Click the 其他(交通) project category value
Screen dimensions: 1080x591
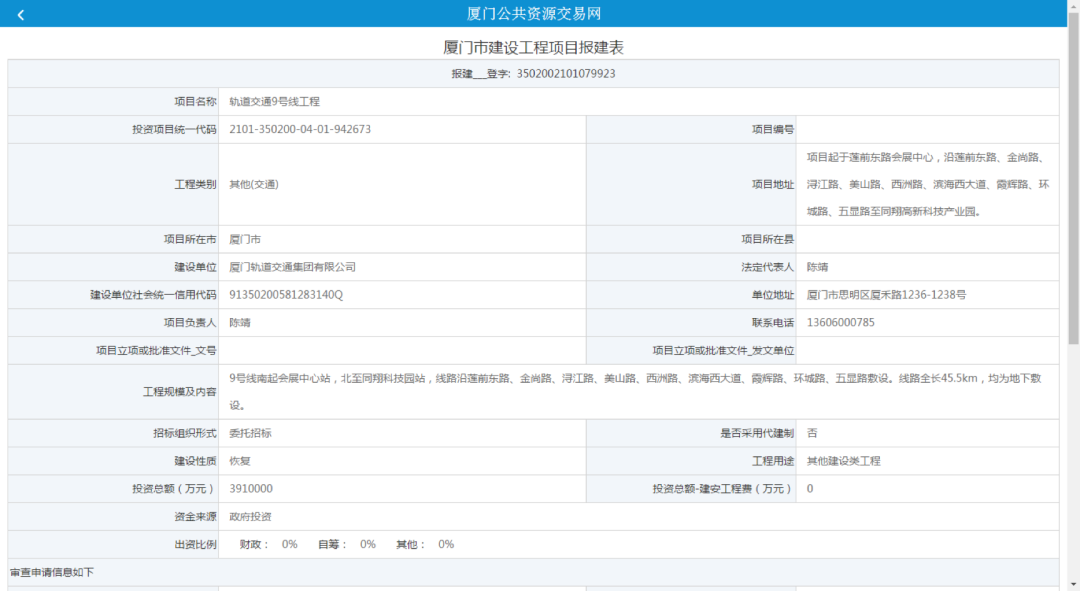(x=253, y=185)
